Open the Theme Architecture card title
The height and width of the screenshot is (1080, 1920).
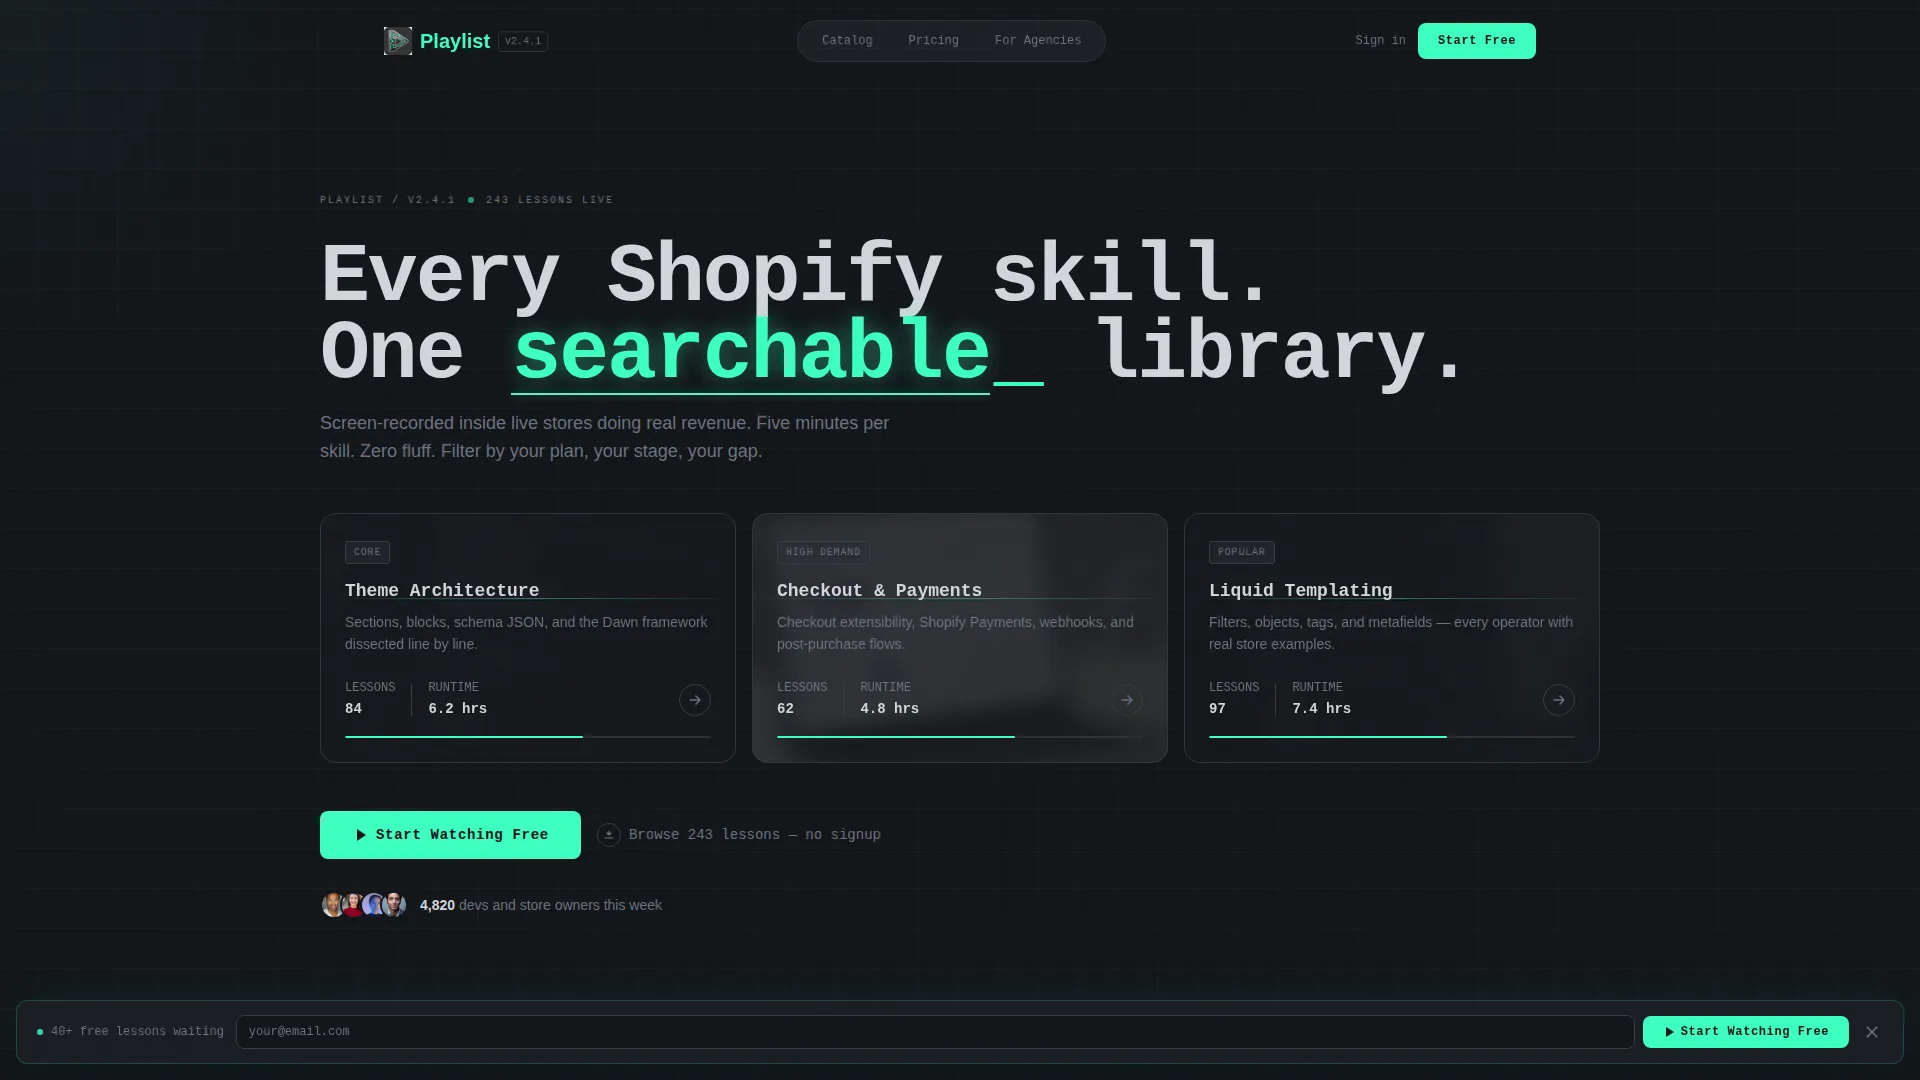(442, 591)
